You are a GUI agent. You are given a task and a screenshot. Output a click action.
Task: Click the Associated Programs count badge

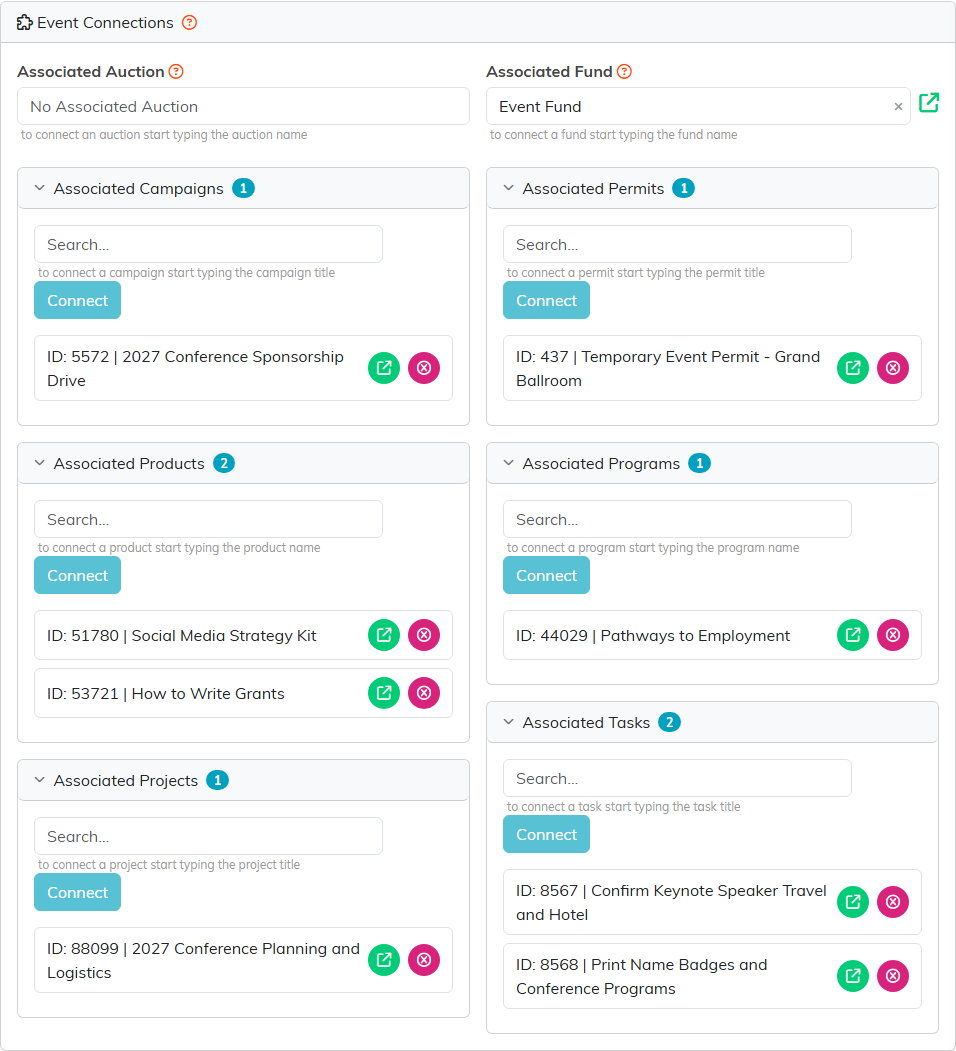(x=699, y=463)
